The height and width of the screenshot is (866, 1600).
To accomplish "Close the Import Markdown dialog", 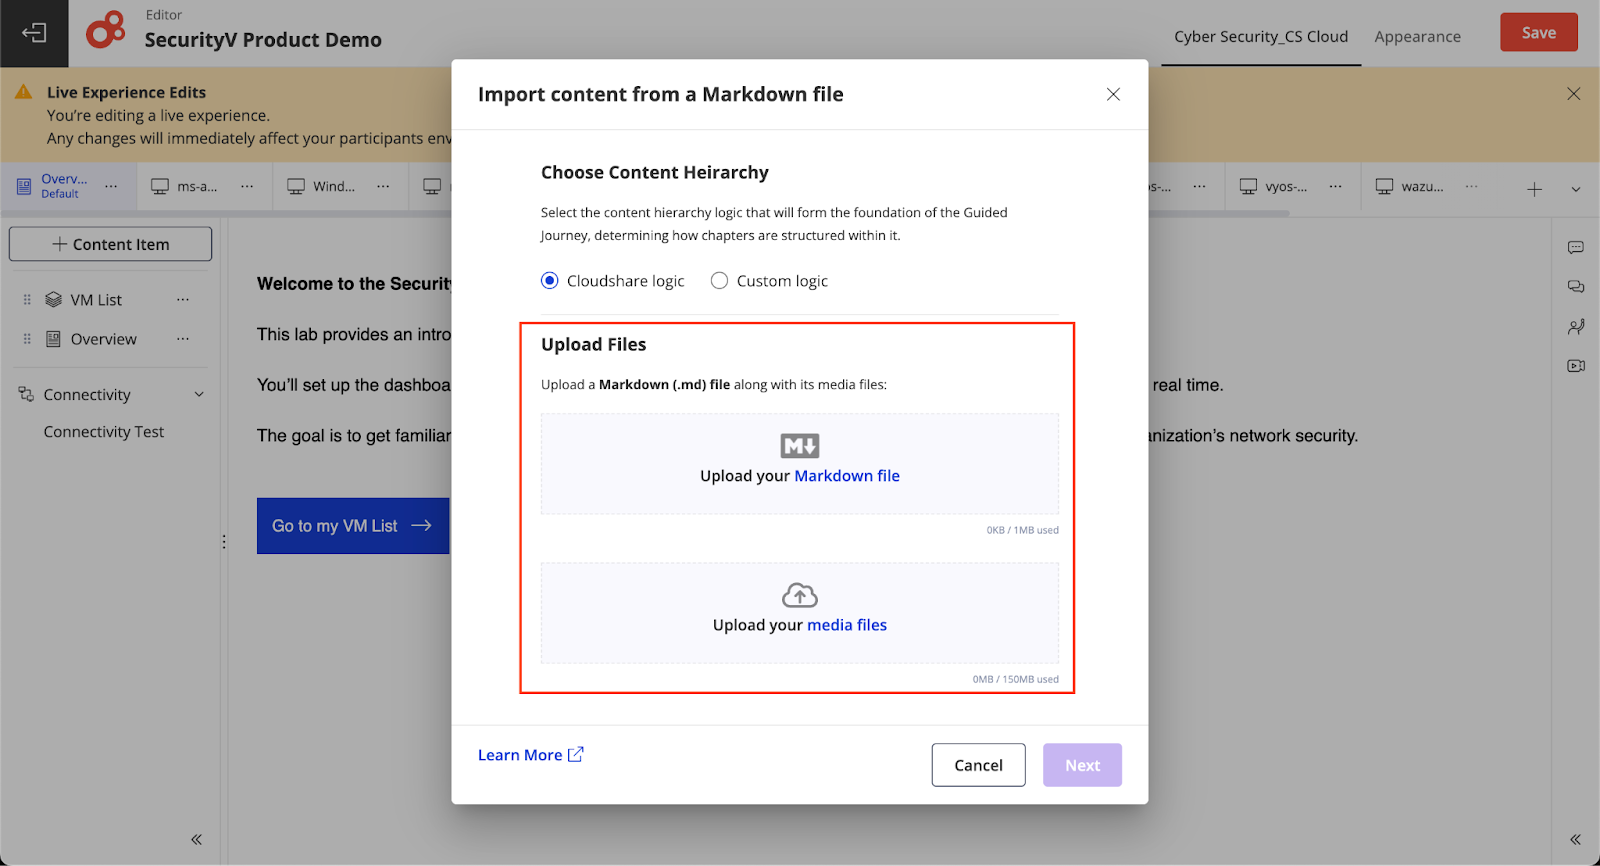I will click(1113, 94).
